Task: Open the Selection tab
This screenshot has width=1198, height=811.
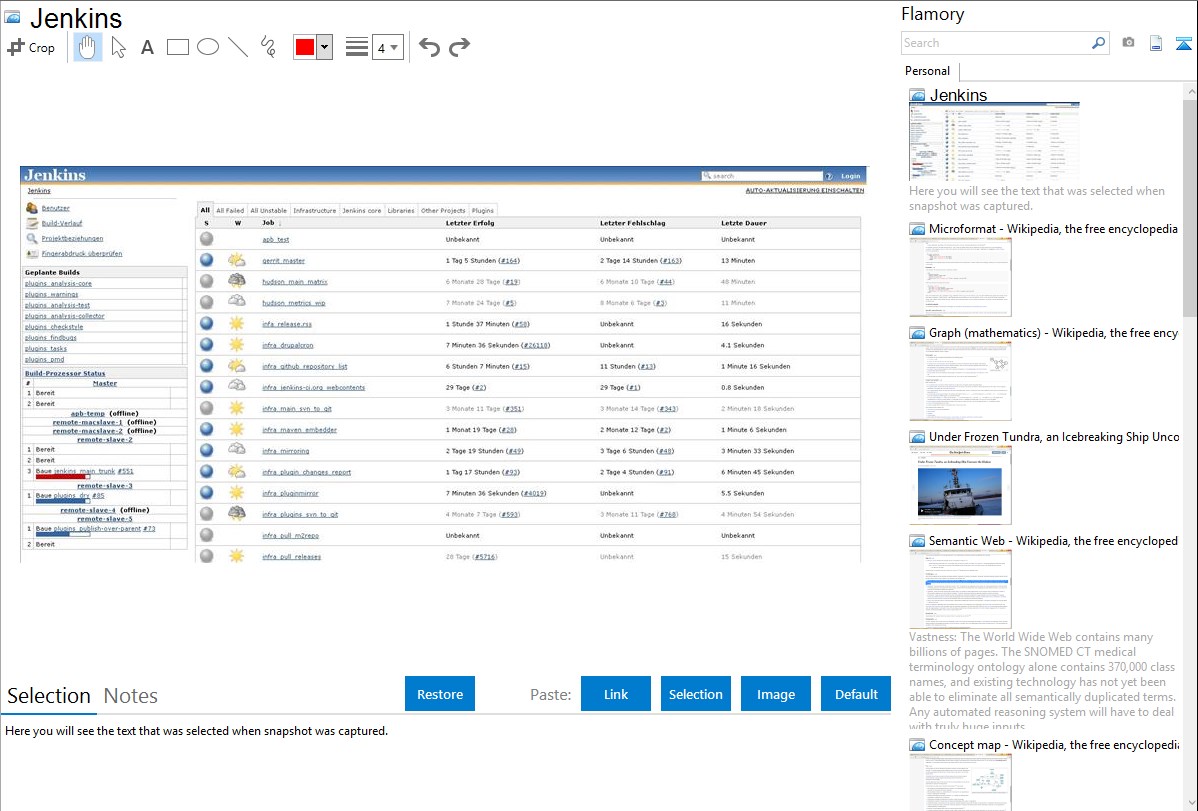Action: [x=49, y=696]
